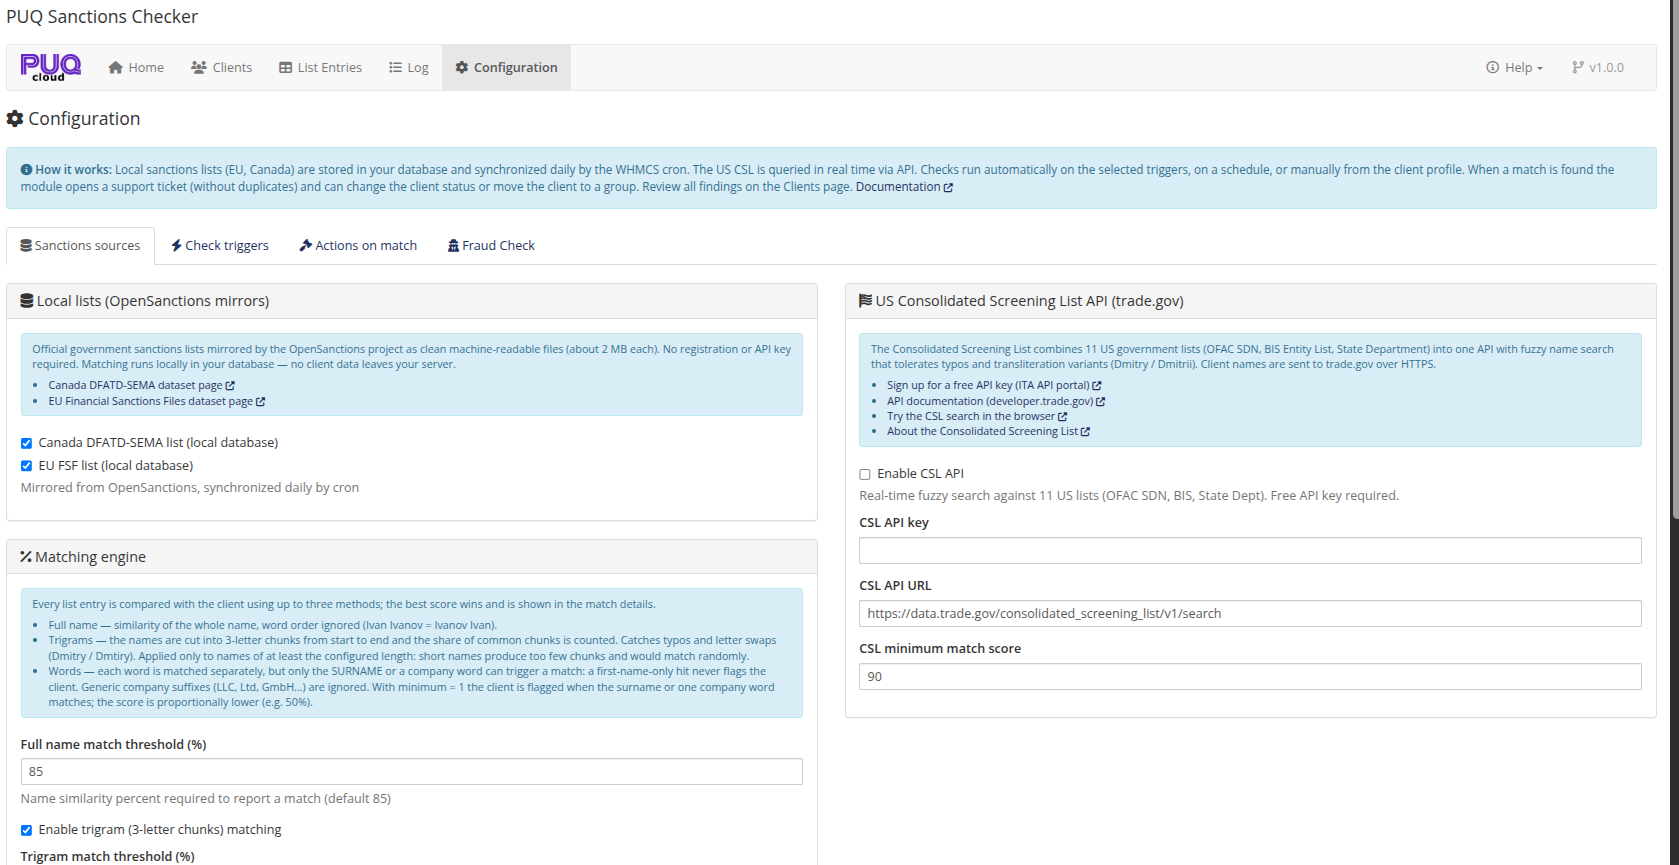Open About the Consolidated Screening List link

pyautogui.click(x=988, y=431)
